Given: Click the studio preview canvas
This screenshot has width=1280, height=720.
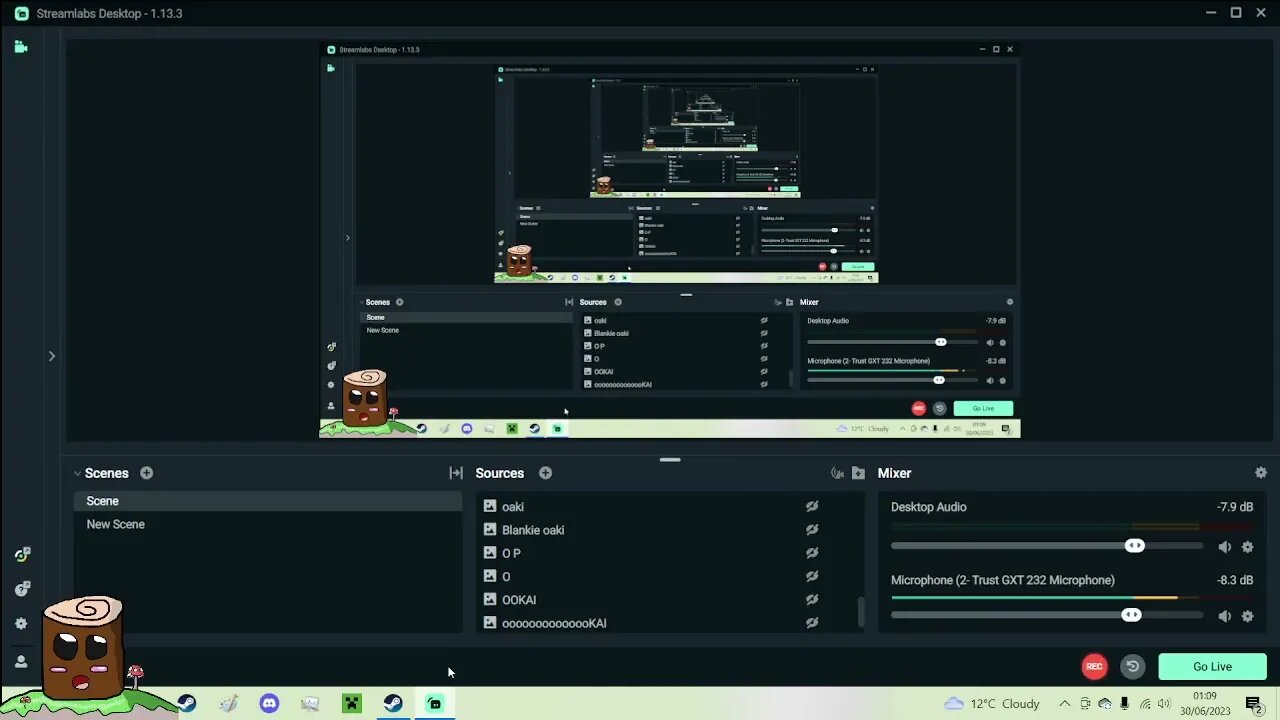Looking at the screenshot, I should click(670, 240).
